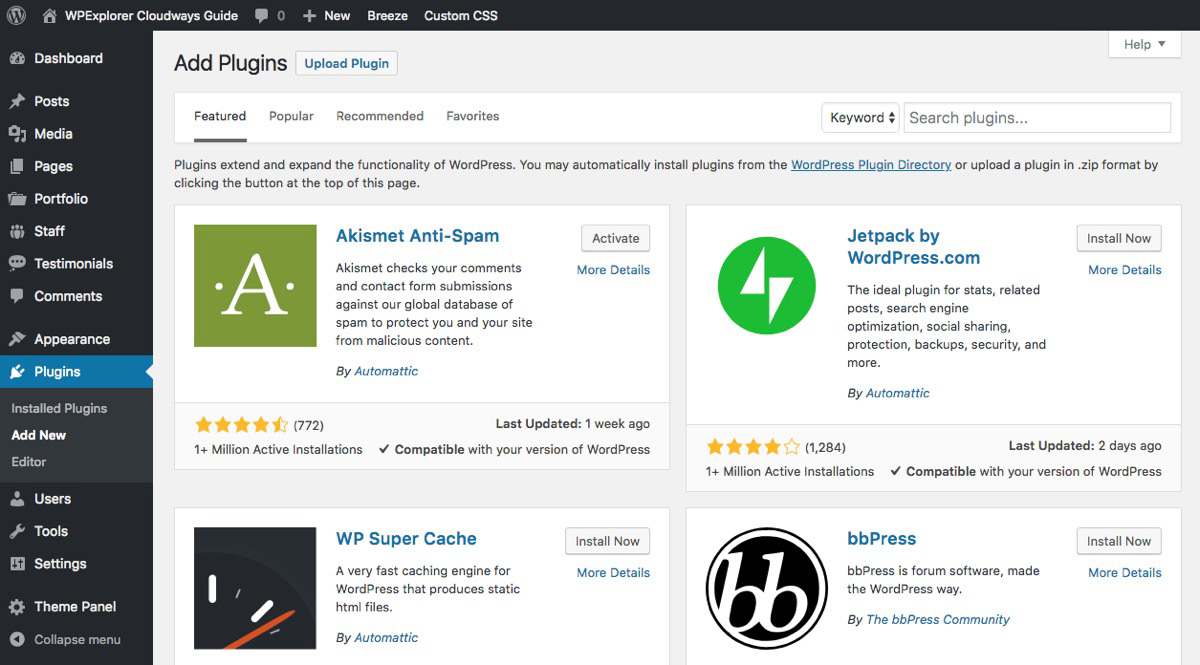This screenshot has height=665, width=1200.
Task: Open WPExplorer Cloudways Guide site name
Action: click(151, 16)
